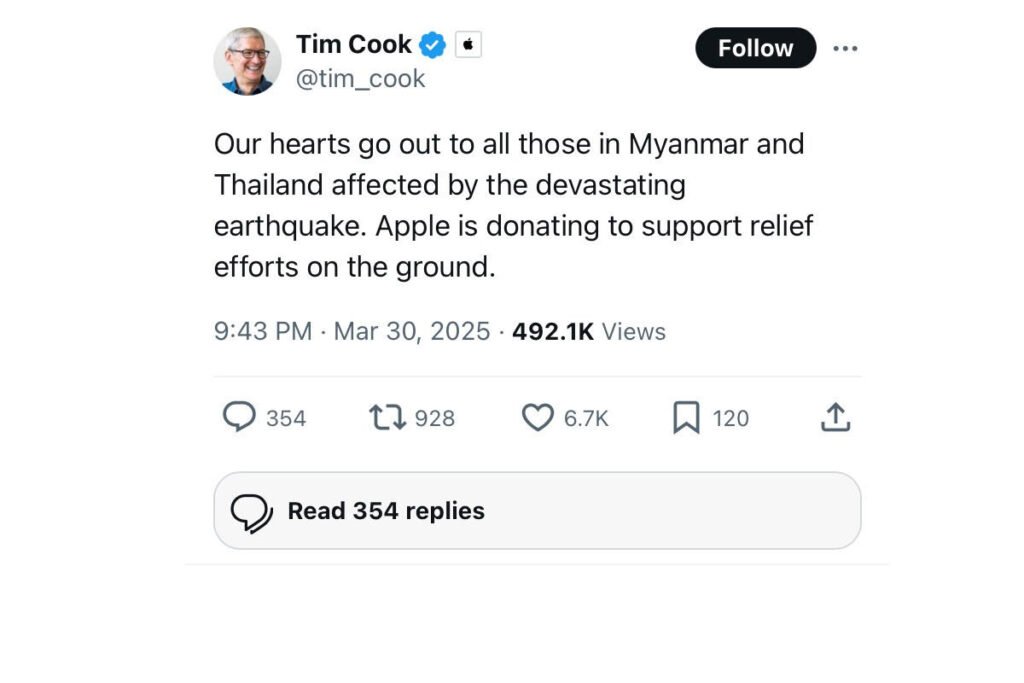Click the 6.7K likes count
The image size is (1024, 683).
[x=586, y=418]
